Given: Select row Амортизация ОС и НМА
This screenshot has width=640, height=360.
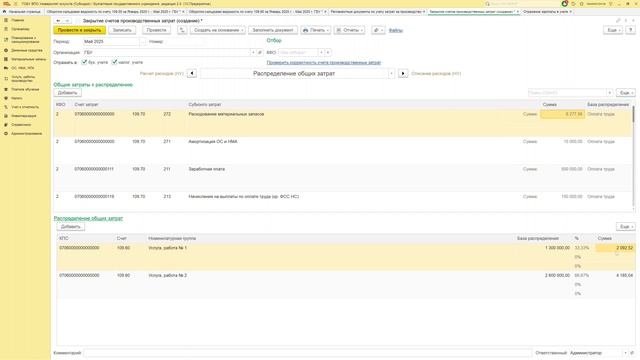Looking at the screenshot, I should click(343, 150).
